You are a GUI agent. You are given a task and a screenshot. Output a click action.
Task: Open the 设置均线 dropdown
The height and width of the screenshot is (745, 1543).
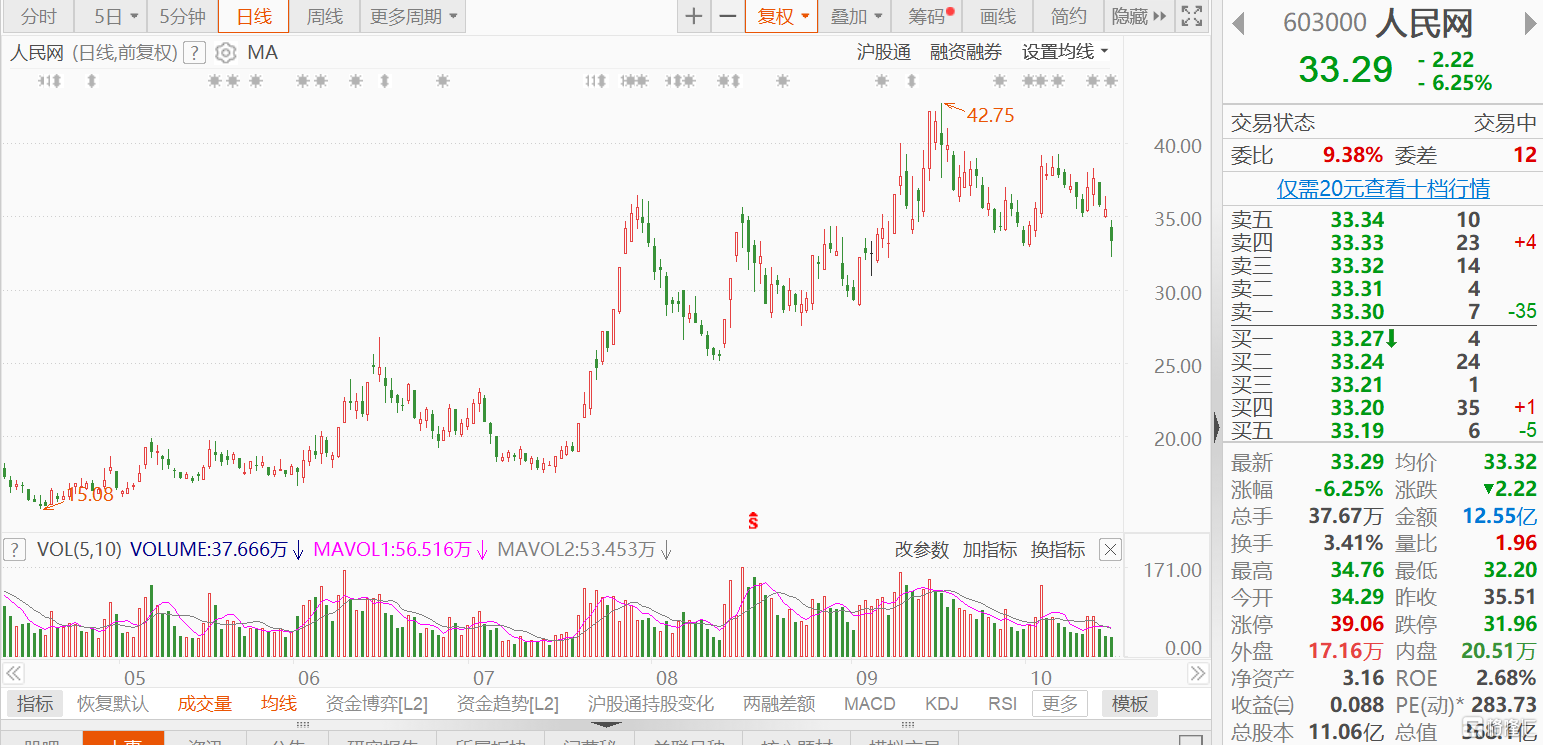point(1065,52)
